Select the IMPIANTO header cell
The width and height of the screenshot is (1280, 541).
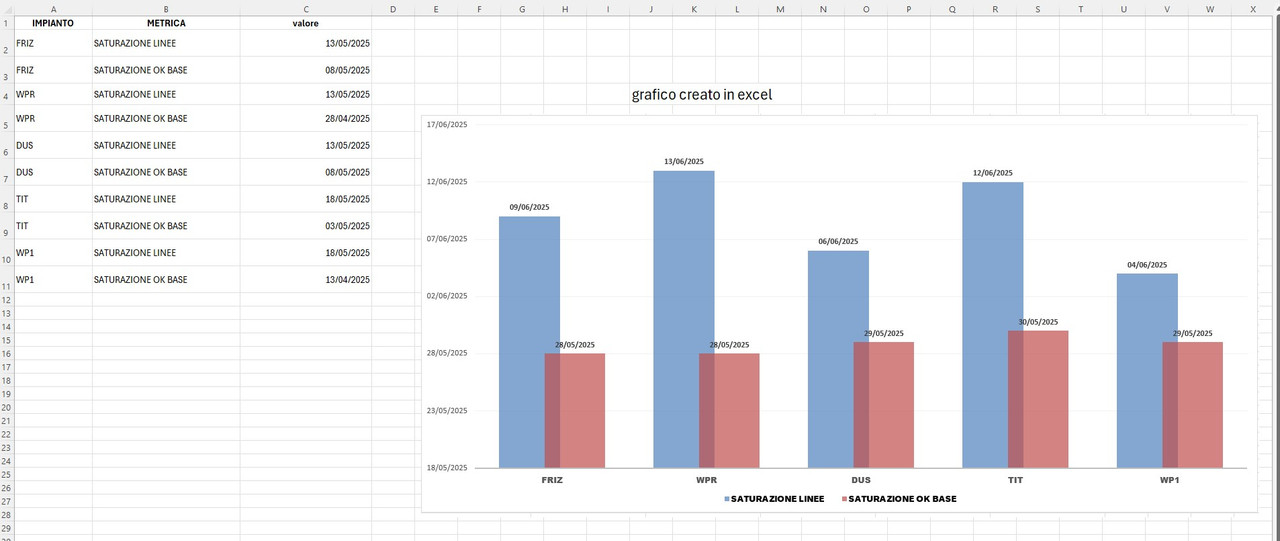click(53, 22)
